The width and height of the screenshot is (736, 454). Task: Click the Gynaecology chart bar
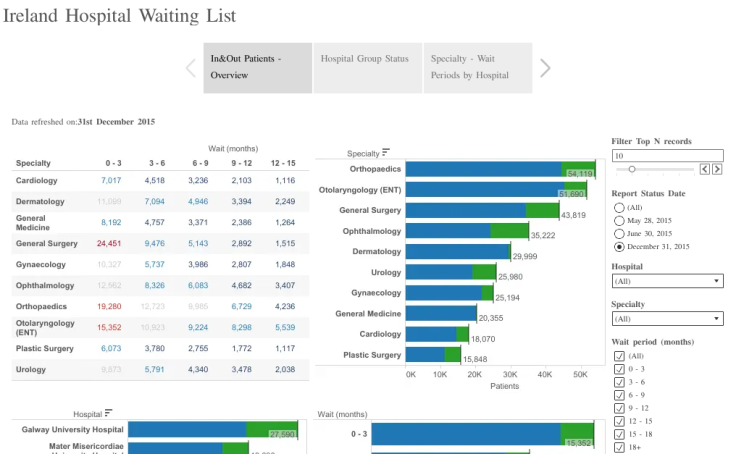[450, 293]
